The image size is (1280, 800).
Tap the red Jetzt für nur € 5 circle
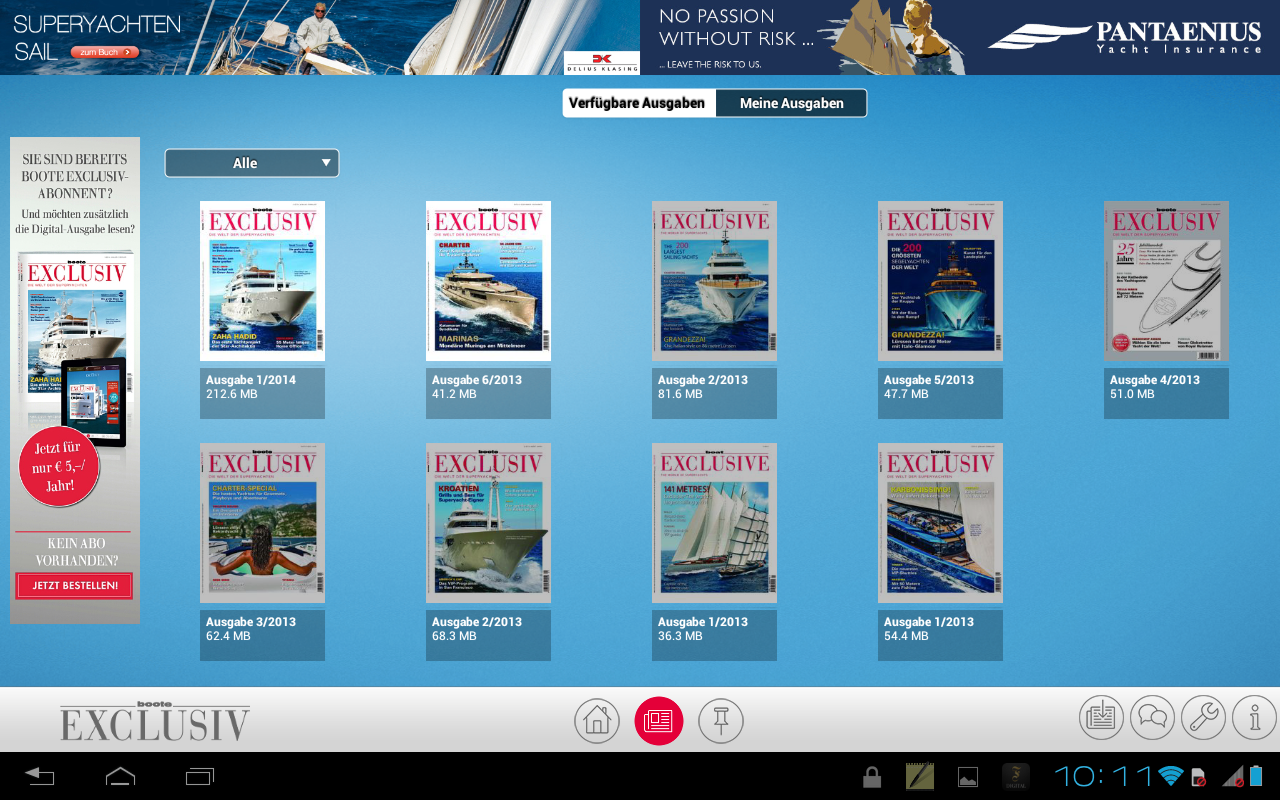coord(59,466)
